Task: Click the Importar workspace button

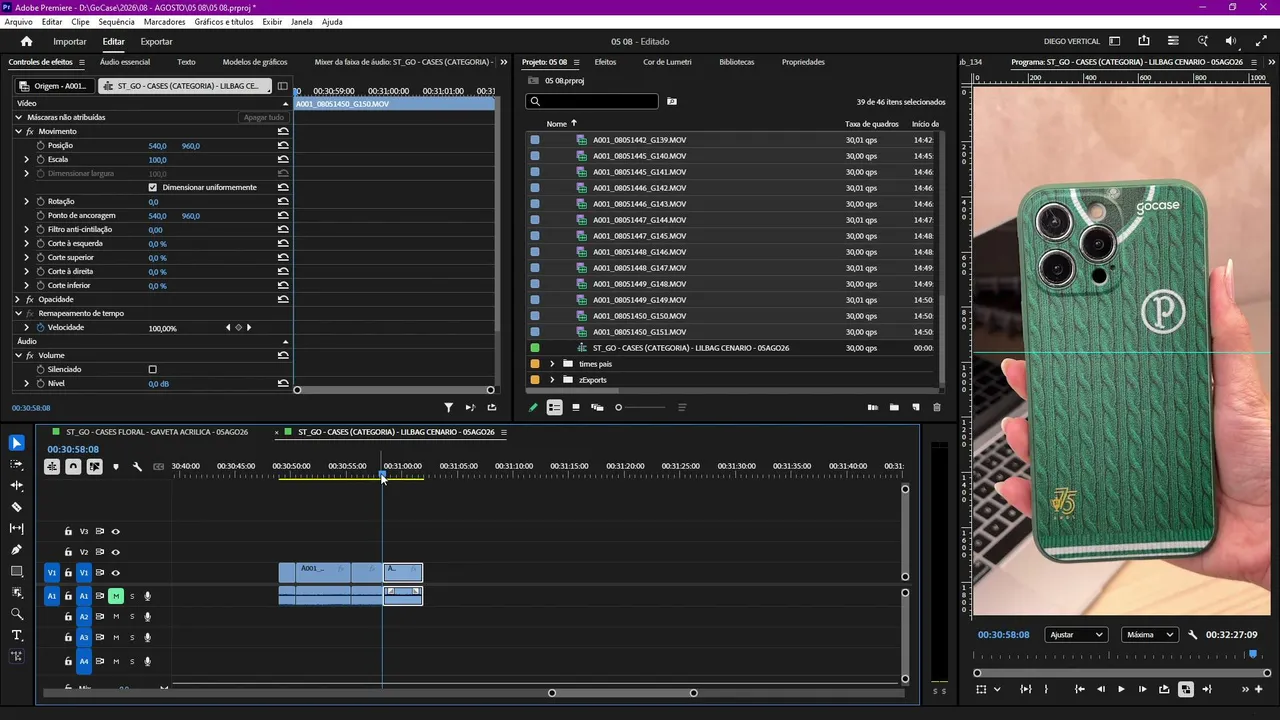Action: 70,42
